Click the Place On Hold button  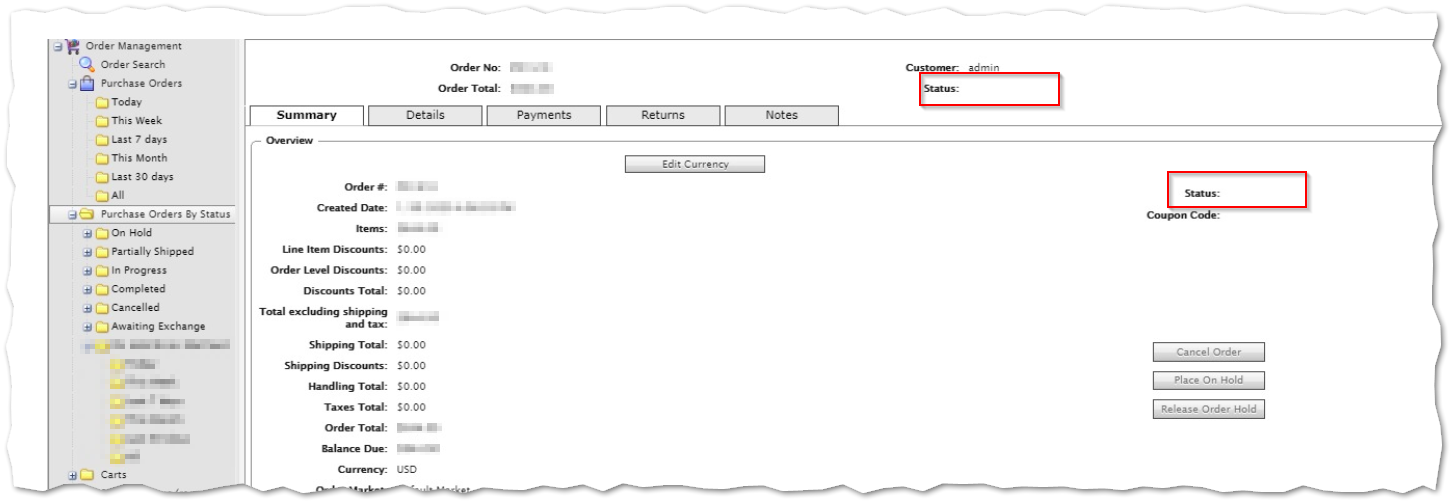click(1208, 380)
